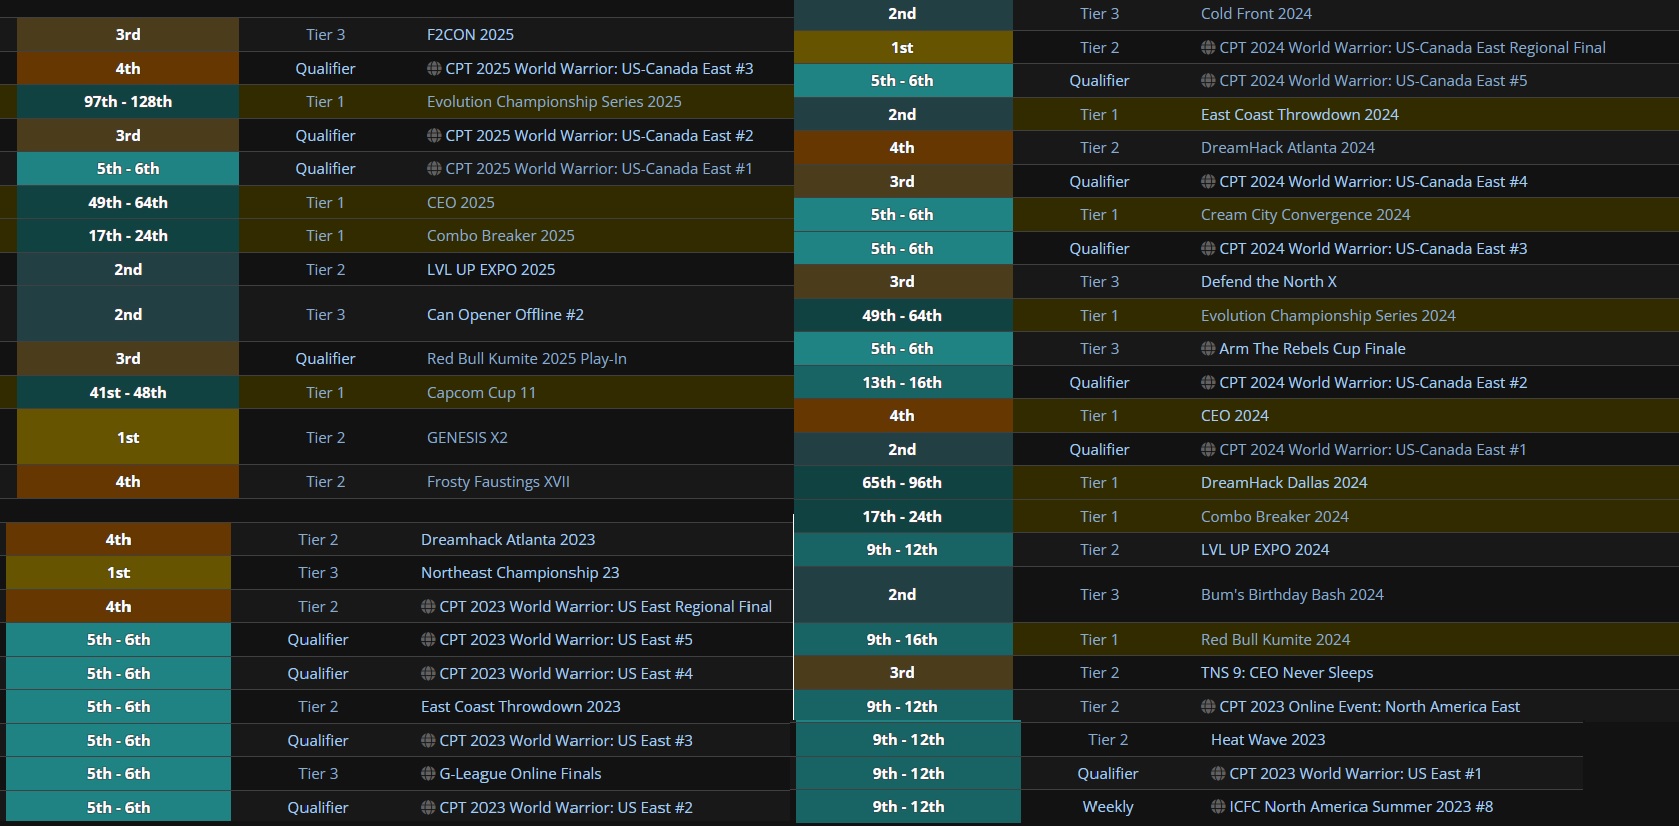Open the Capcom Cup 11 link
The width and height of the screenshot is (1679, 826).
(481, 393)
